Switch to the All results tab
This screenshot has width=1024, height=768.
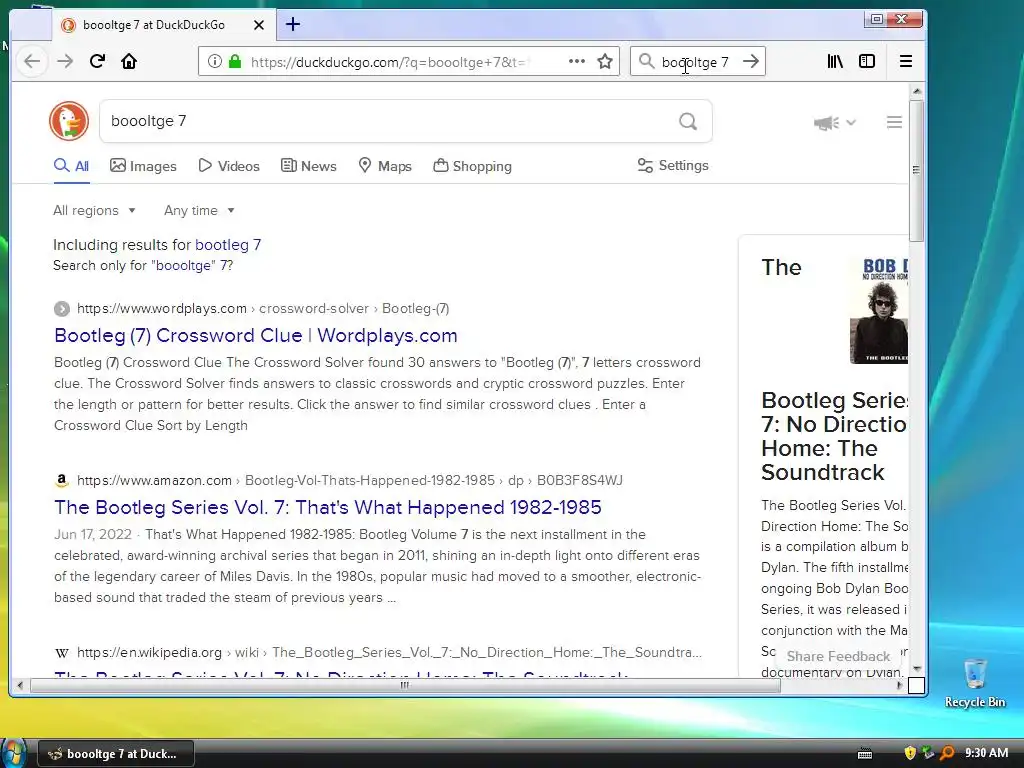[71, 166]
